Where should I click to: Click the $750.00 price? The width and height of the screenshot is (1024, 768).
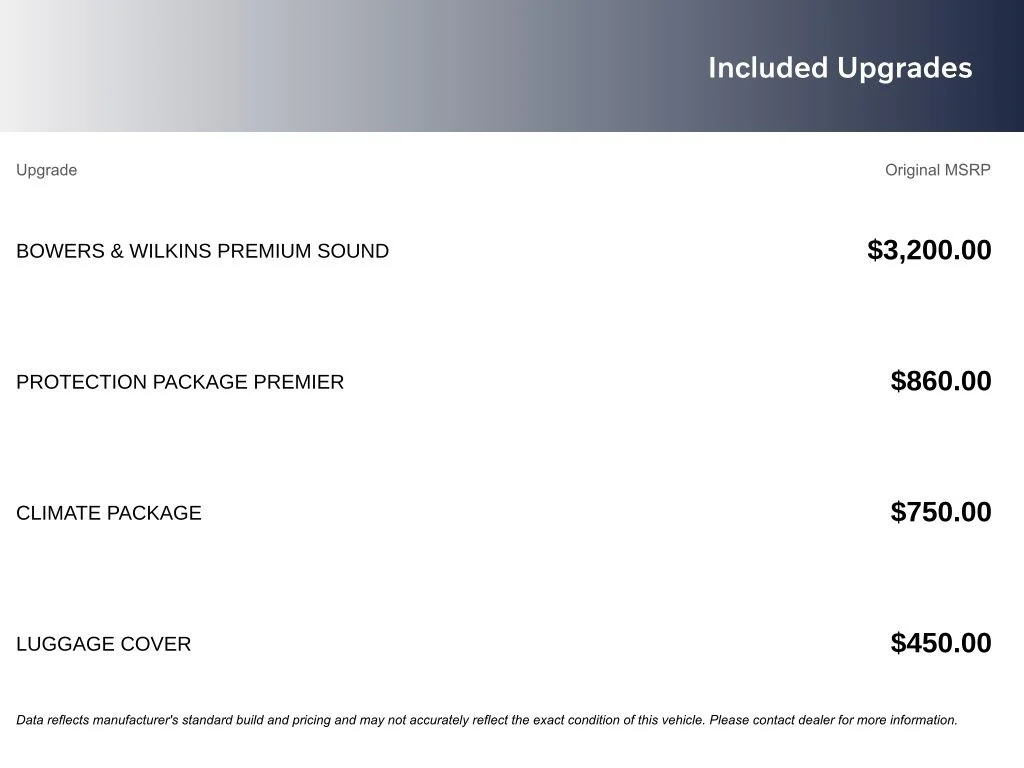click(941, 512)
